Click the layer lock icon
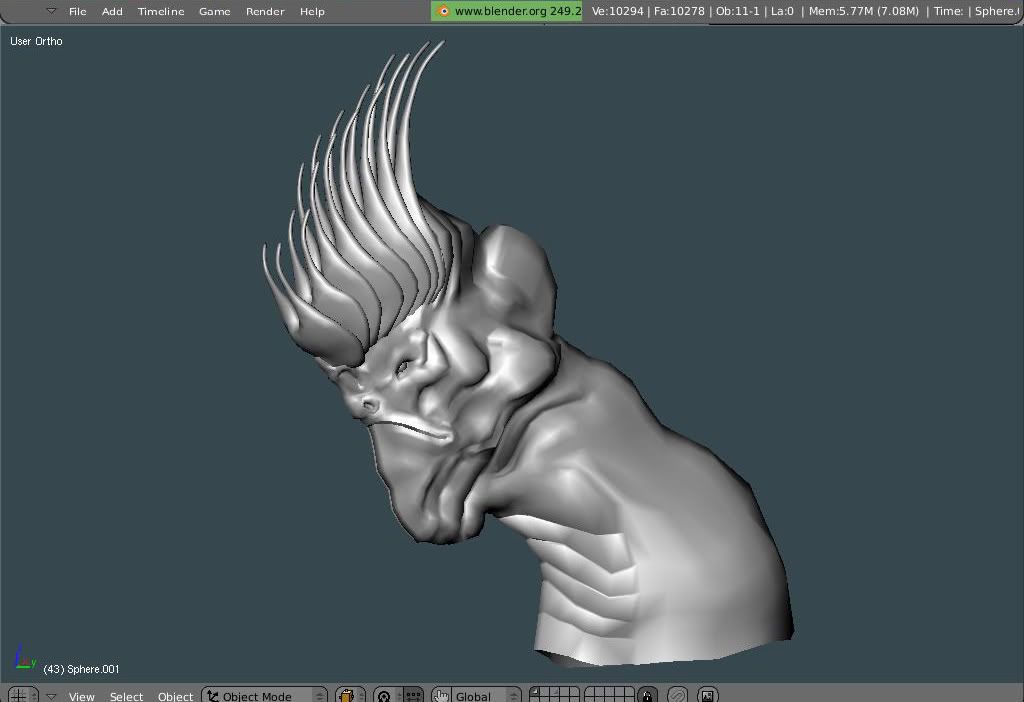This screenshot has width=1024, height=702. tap(648, 695)
